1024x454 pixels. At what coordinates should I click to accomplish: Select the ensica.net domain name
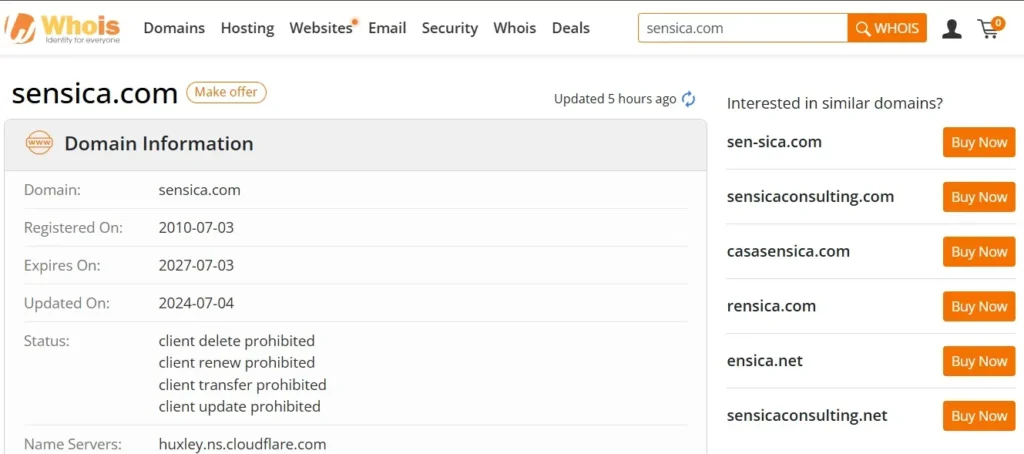click(765, 361)
